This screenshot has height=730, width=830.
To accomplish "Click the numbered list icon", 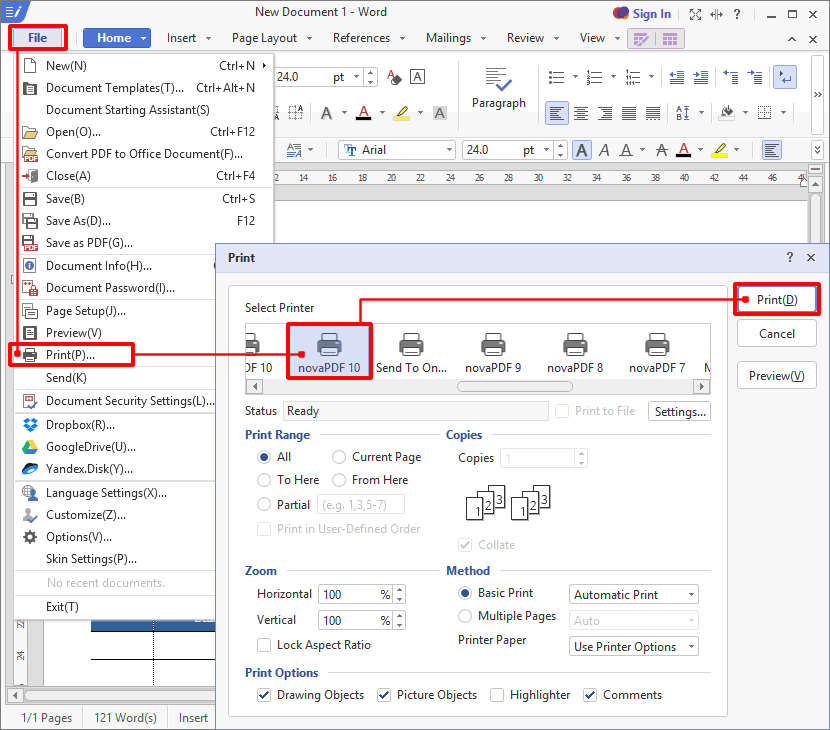I will coord(594,77).
